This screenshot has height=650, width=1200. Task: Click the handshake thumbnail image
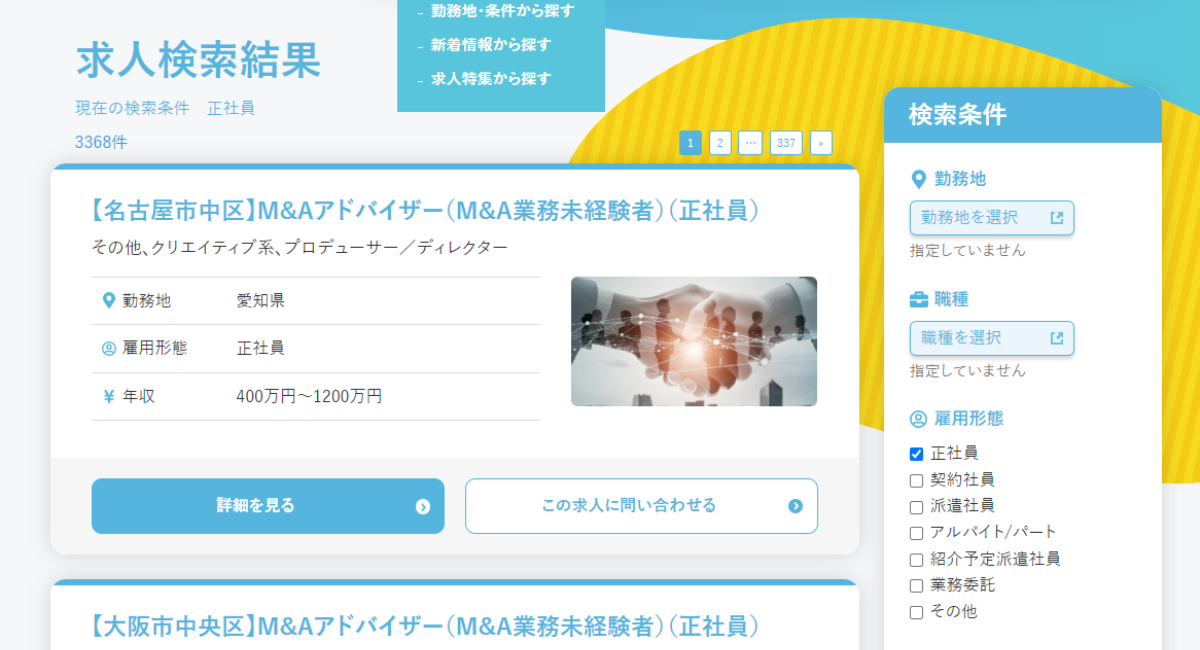[693, 341]
